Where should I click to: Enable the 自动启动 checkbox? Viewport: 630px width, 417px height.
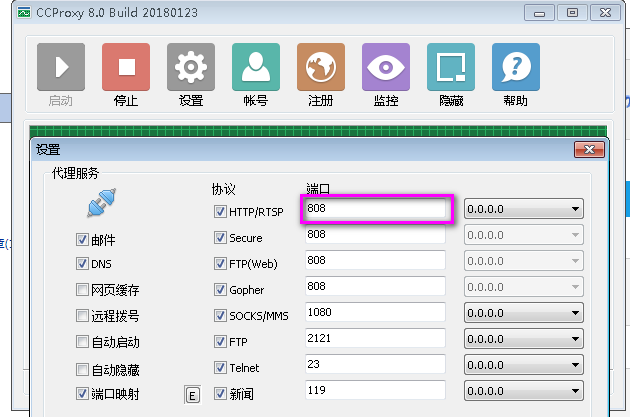[82, 342]
